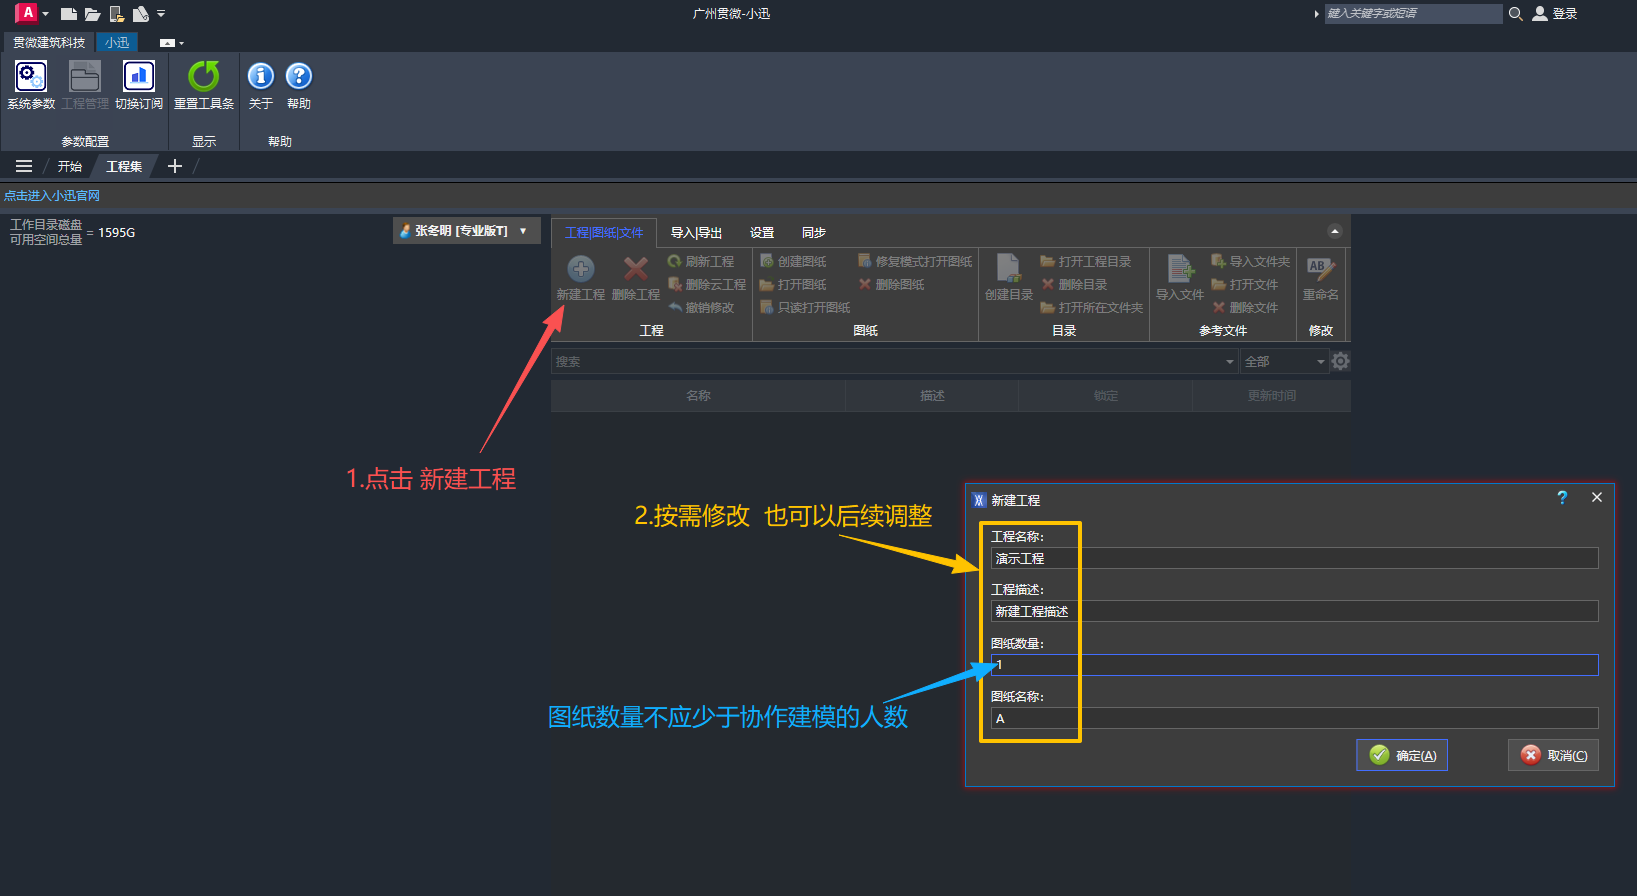Click the 删除工程 red X icon
Viewport: 1637px width, 896px height.
point(635,268)
